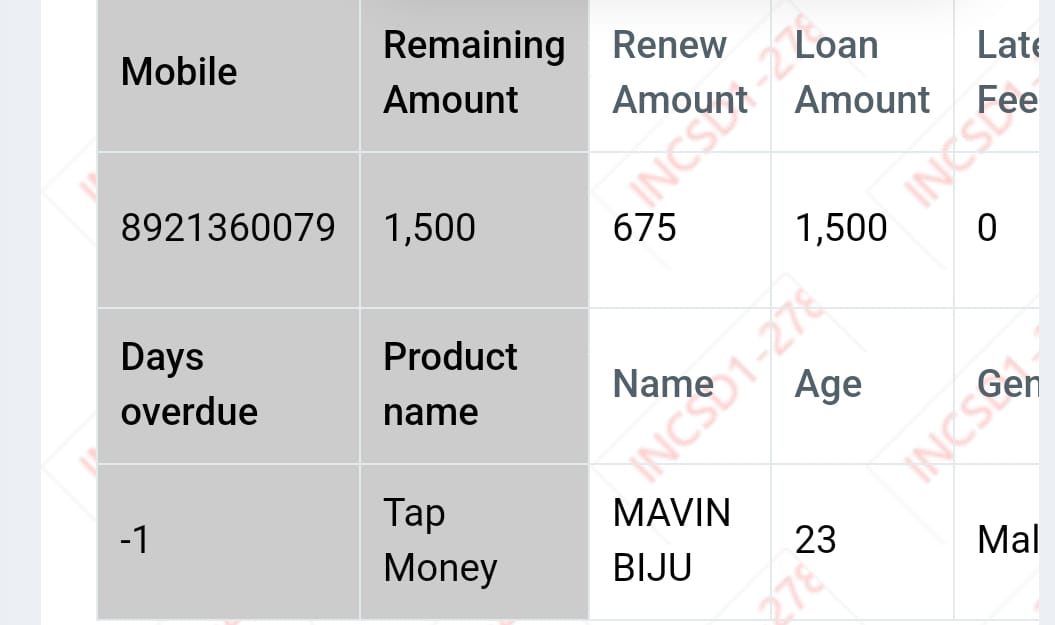Select the Remaining Amount header cell
The image size is (1055, 625).
pos(473,72)
